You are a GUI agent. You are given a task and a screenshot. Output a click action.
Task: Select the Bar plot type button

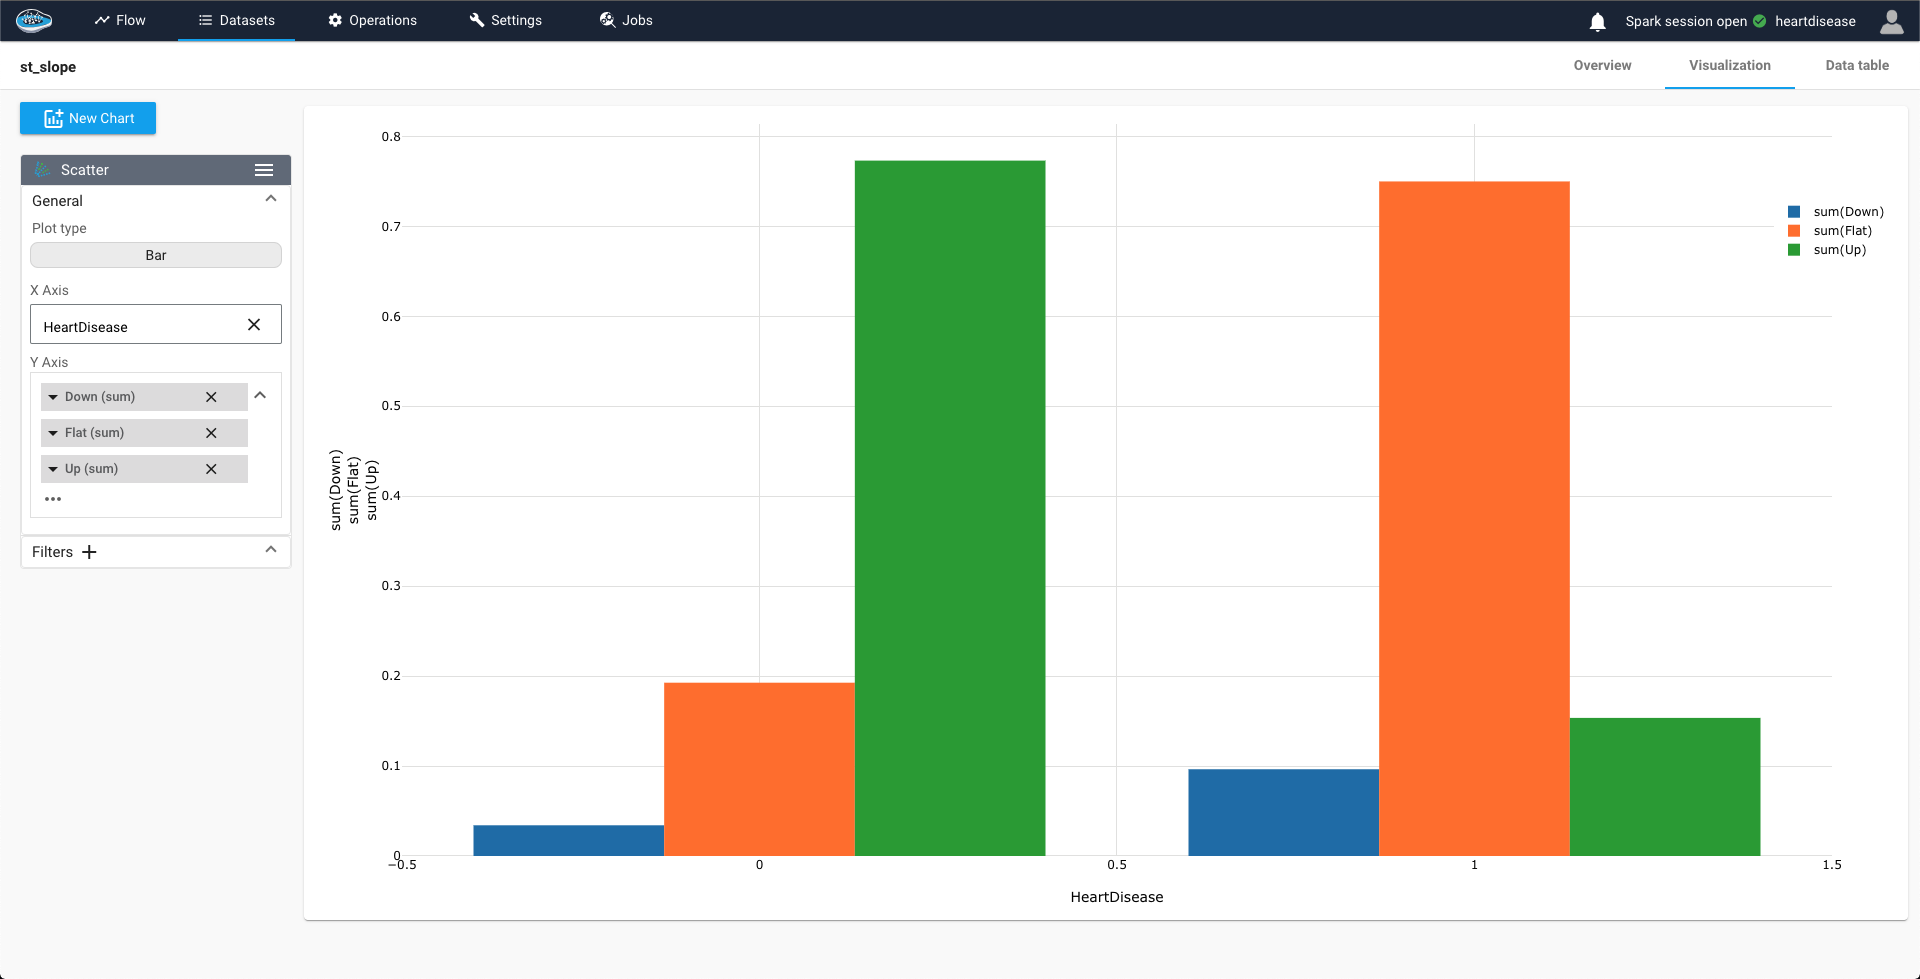[x=156, y=255]
